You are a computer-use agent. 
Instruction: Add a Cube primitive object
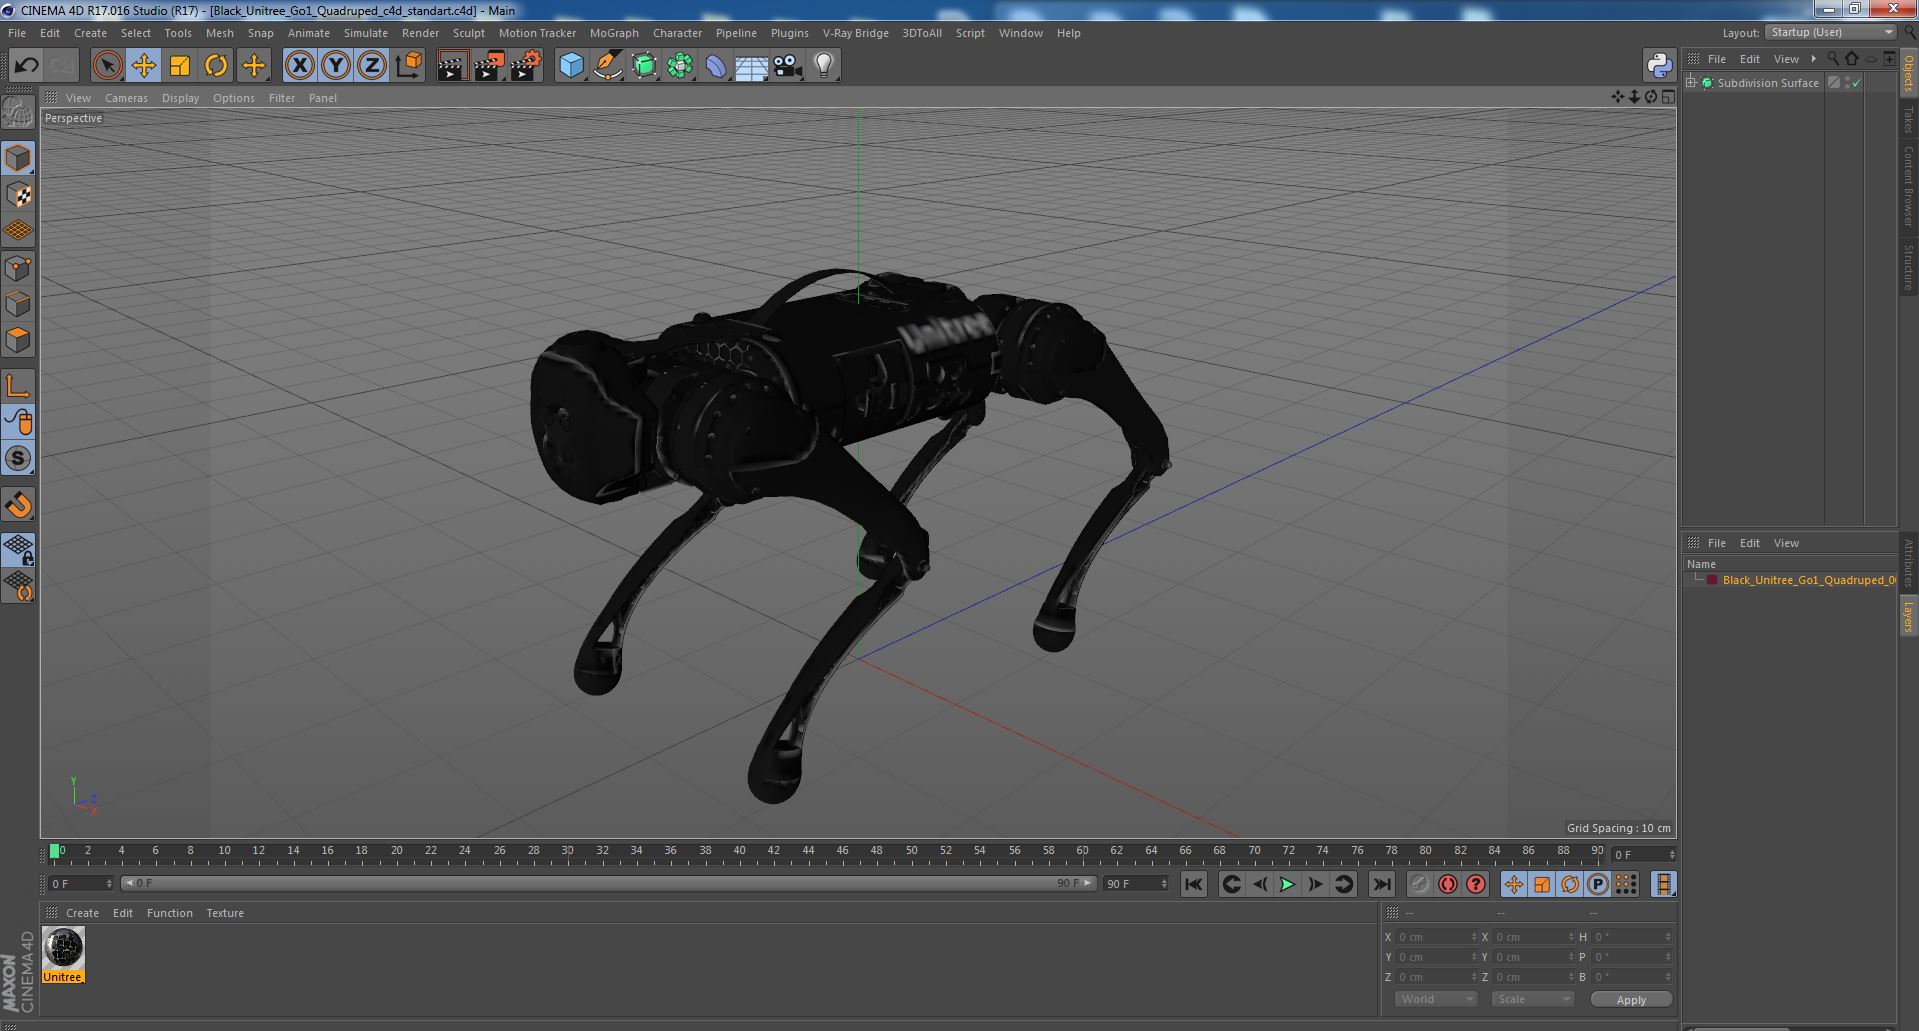tap(571, 66)
